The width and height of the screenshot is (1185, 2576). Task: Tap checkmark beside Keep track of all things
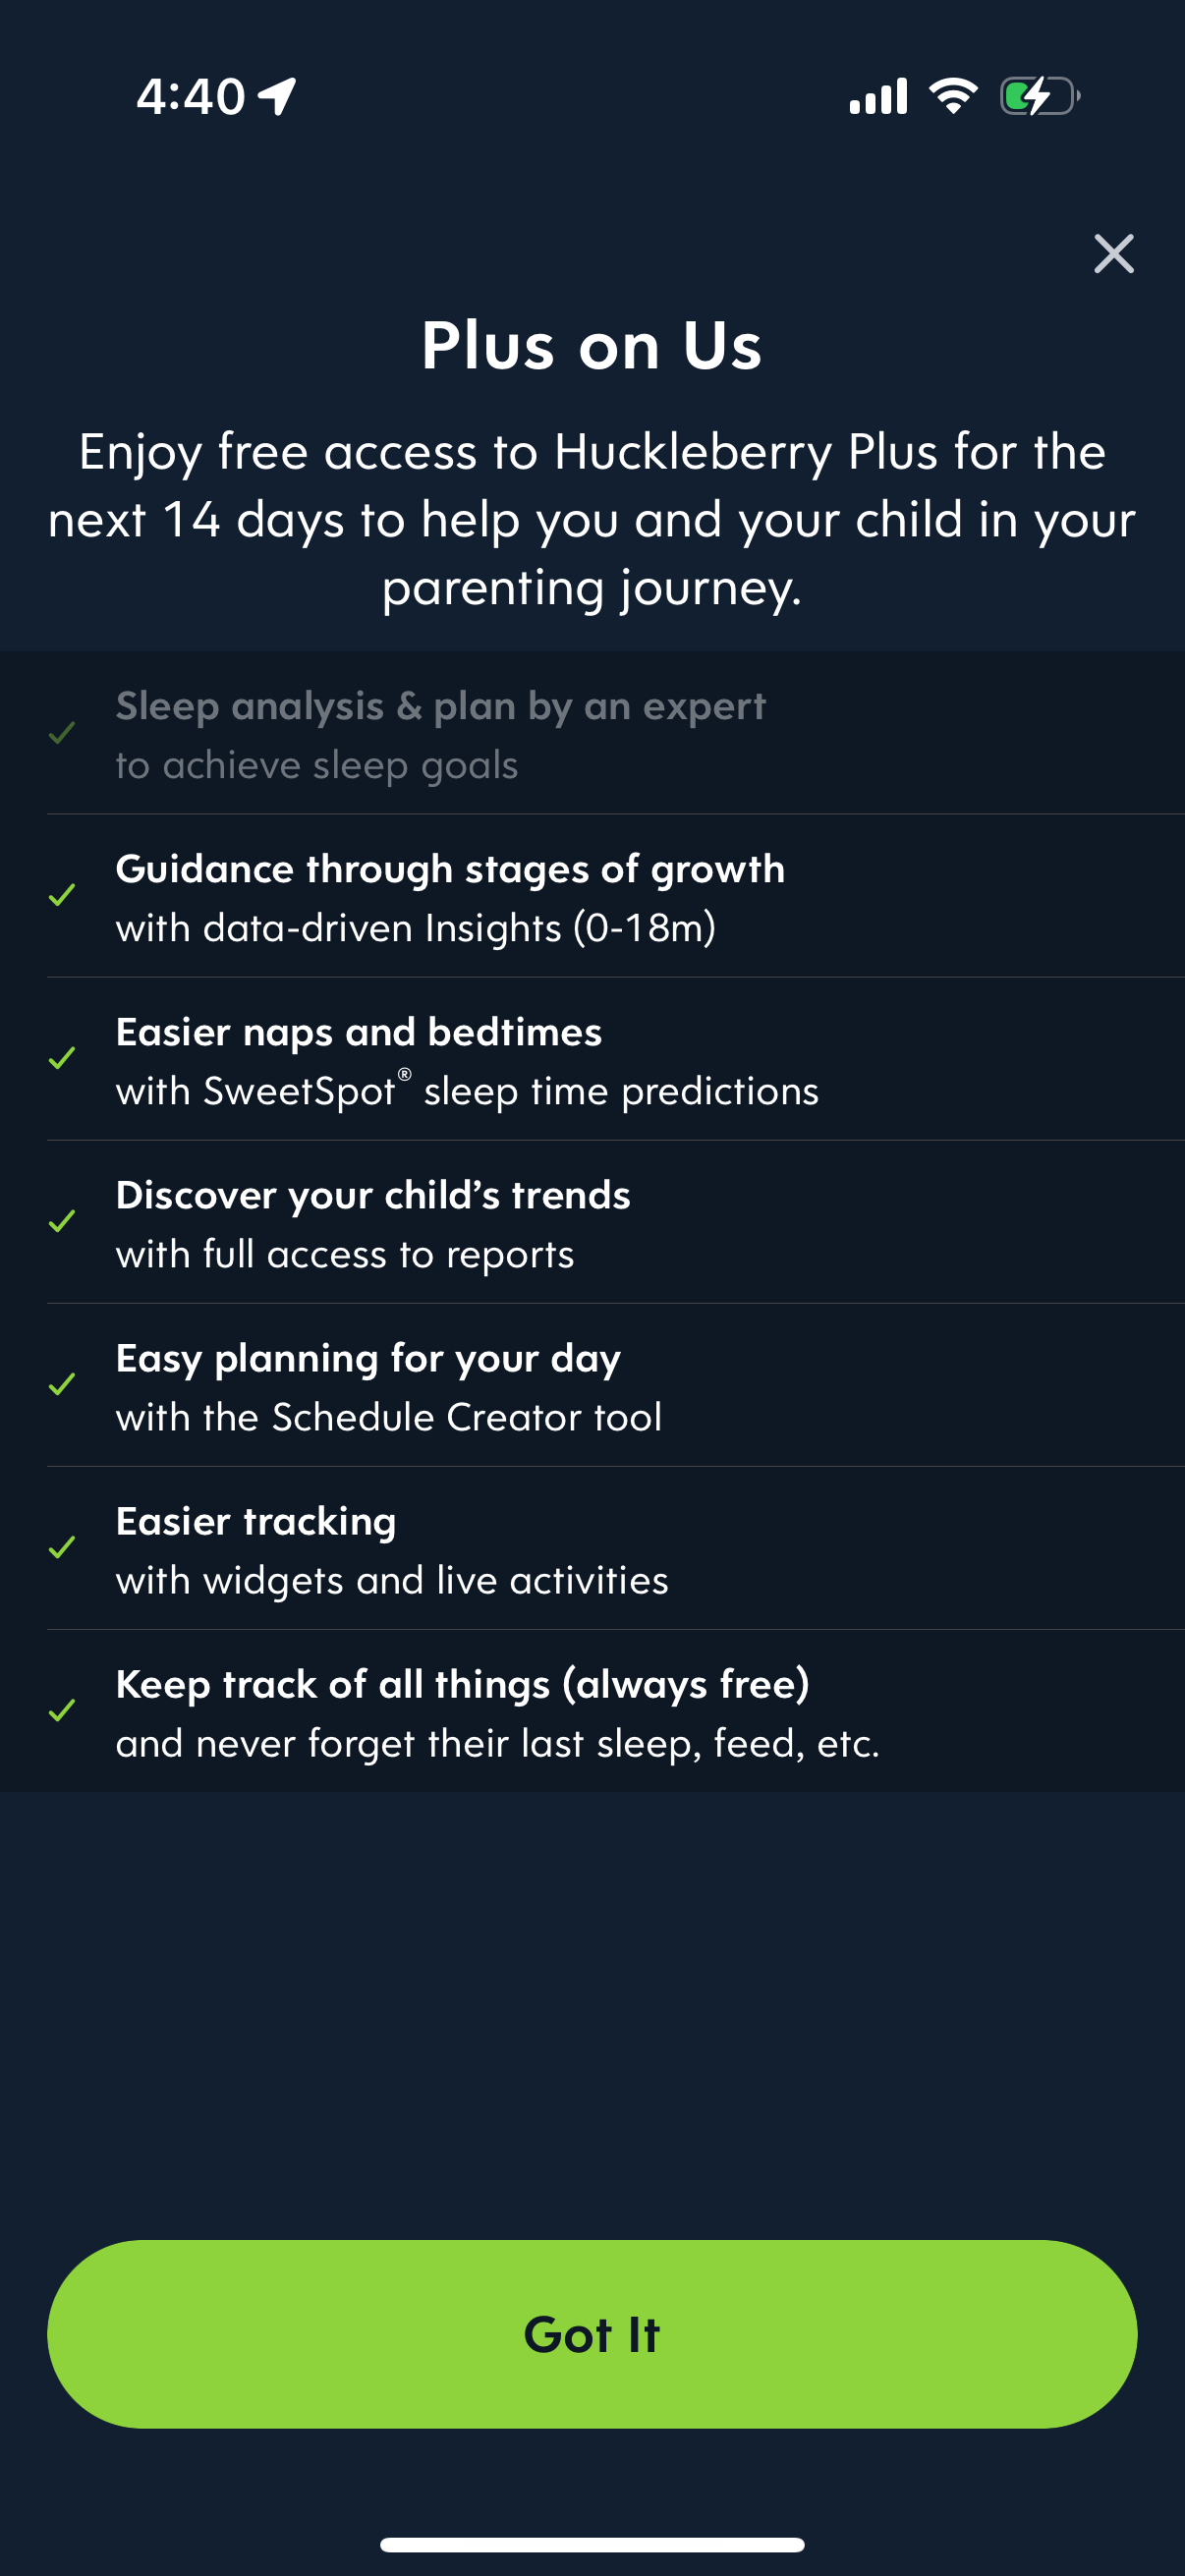pyautogui.click(x=62, y=1710)
